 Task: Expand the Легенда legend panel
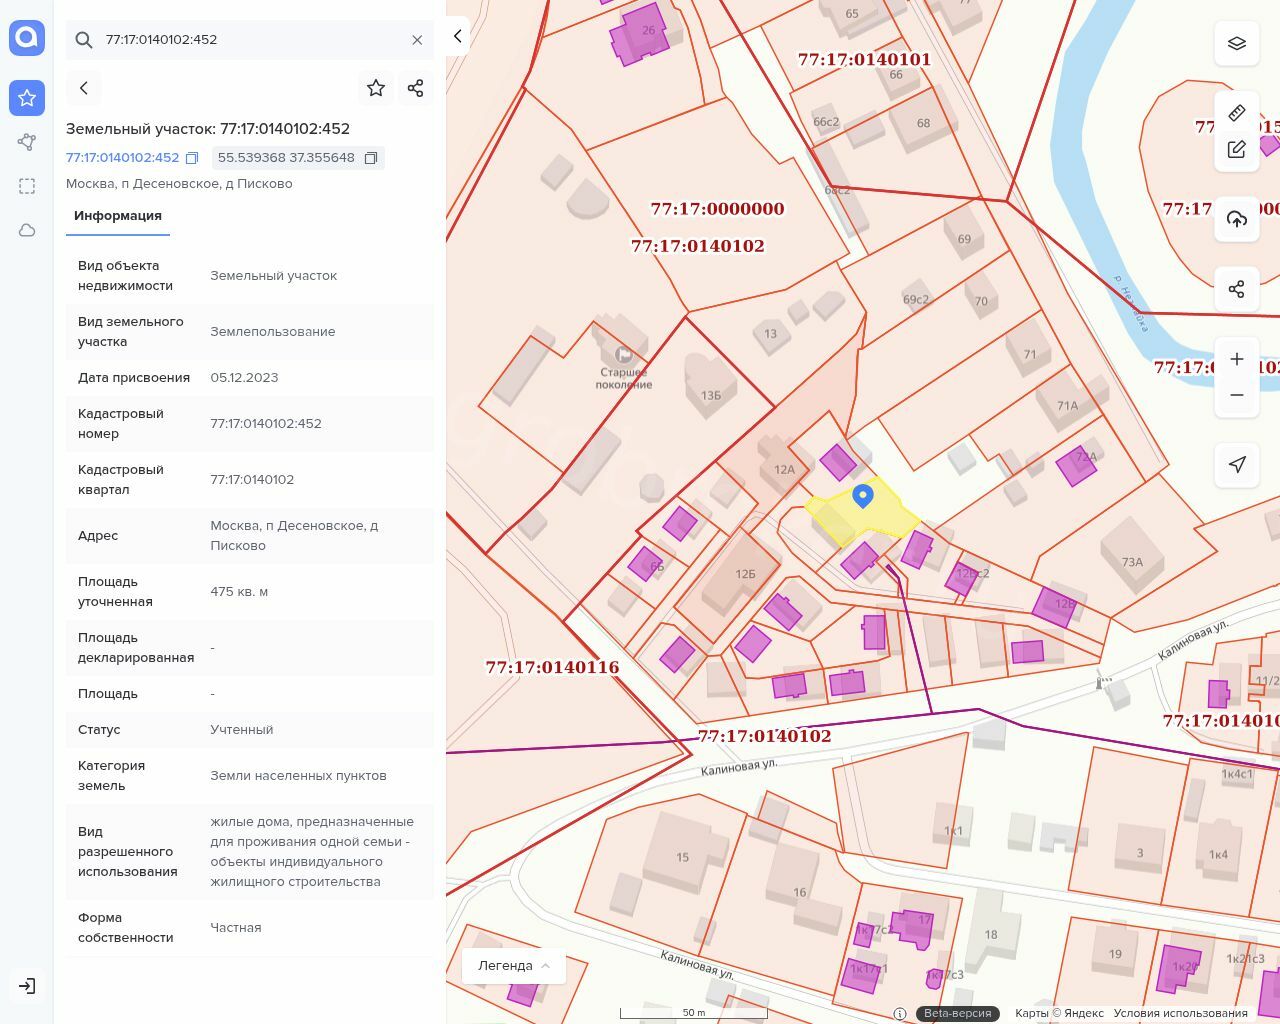[514, 966]
